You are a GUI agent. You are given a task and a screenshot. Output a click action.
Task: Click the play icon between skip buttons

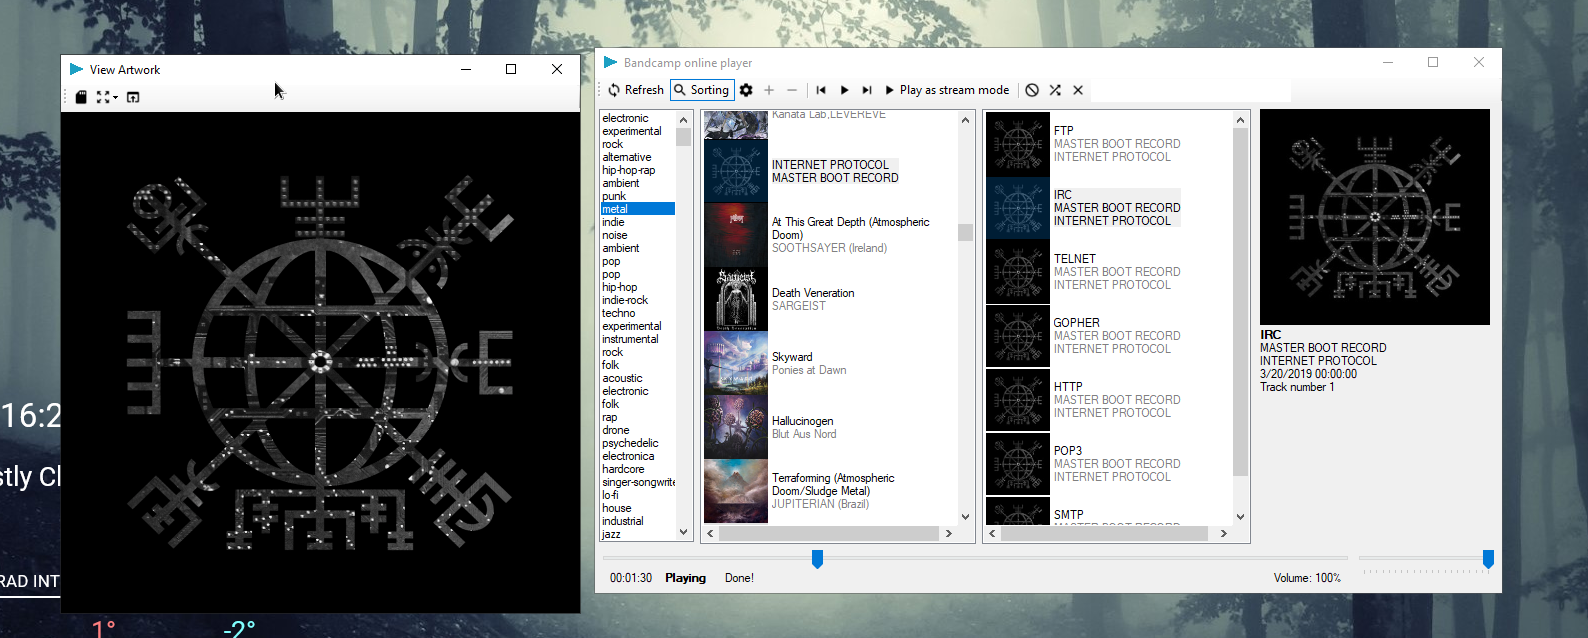844,90
